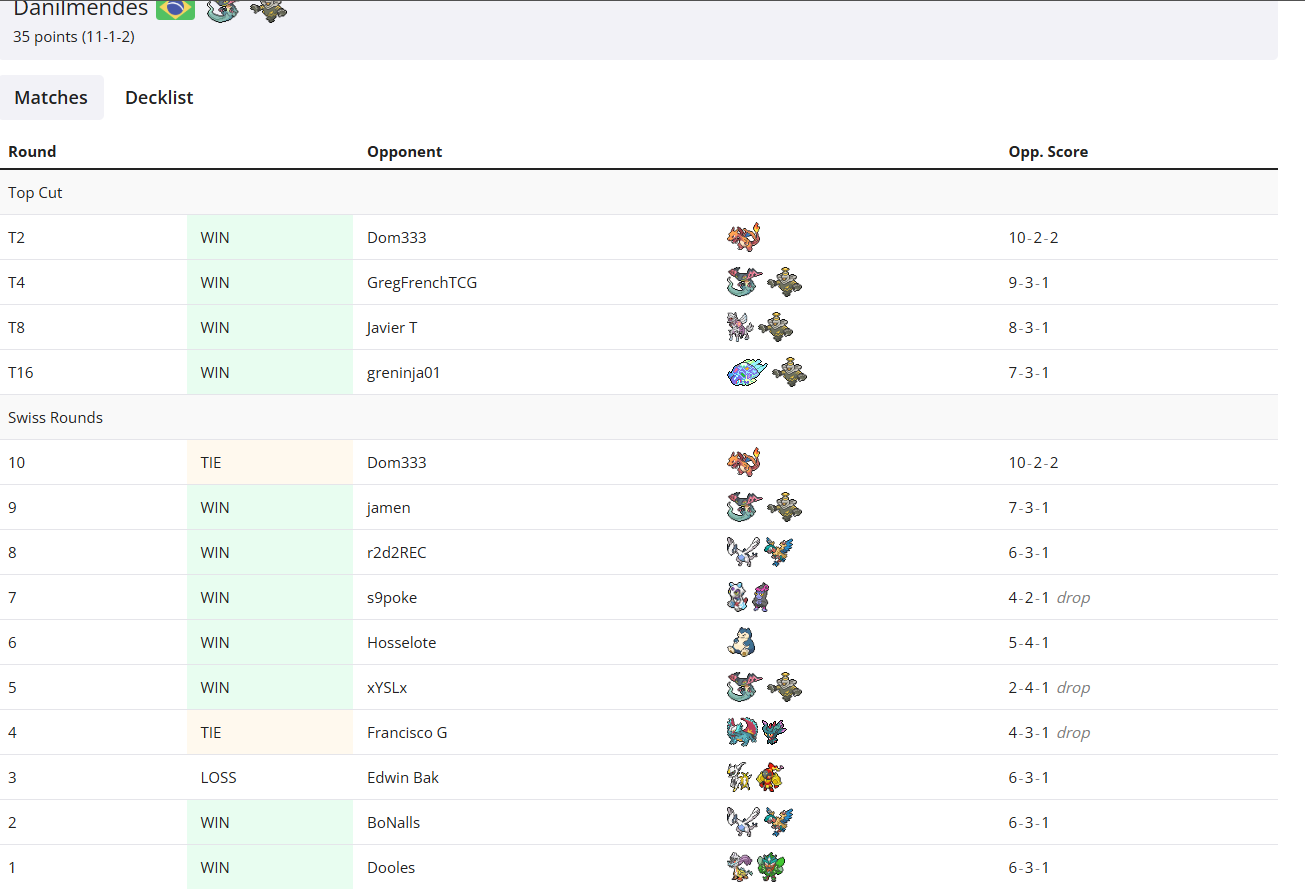This screenshot has height=889, width=1305.
Task: Open Dom333 in Swiss round 10
Action: [x=397, y=462]
